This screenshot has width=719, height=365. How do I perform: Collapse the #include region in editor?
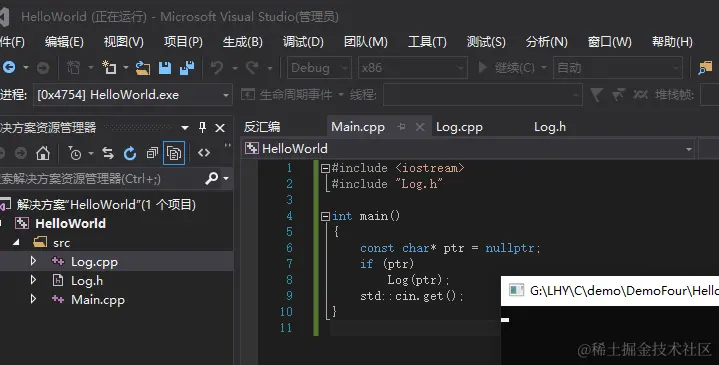[325, 168]
